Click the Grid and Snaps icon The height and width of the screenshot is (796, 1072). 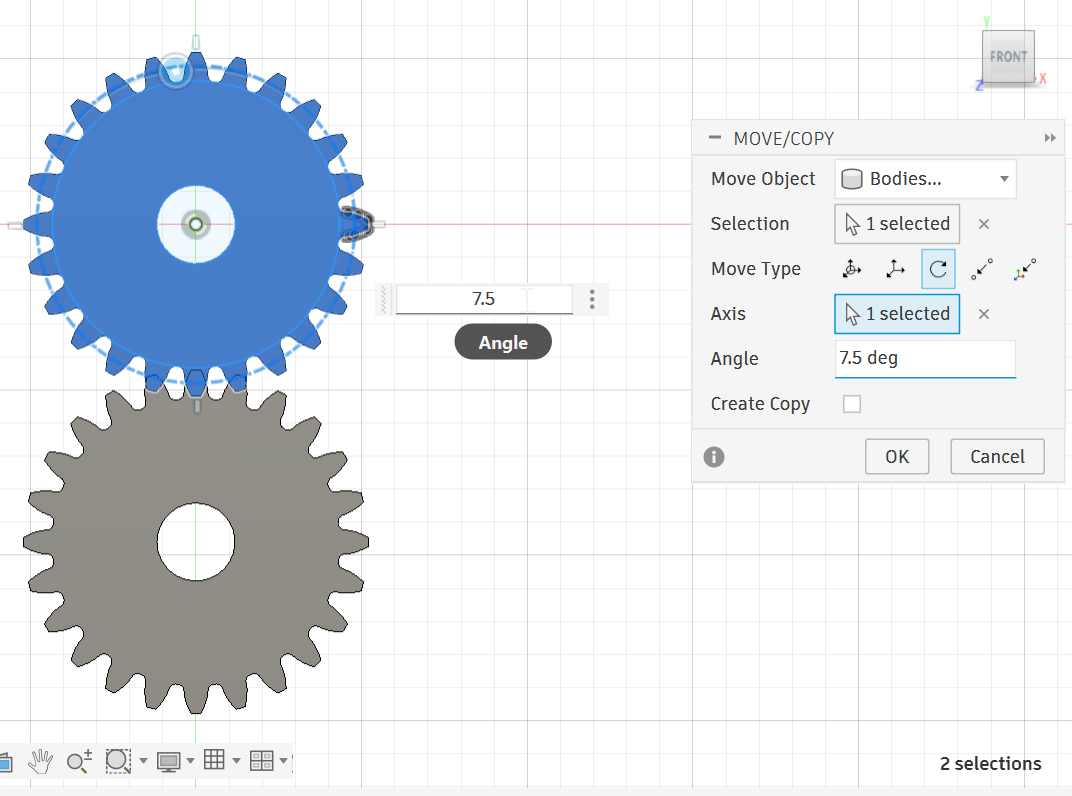(214, 760)
